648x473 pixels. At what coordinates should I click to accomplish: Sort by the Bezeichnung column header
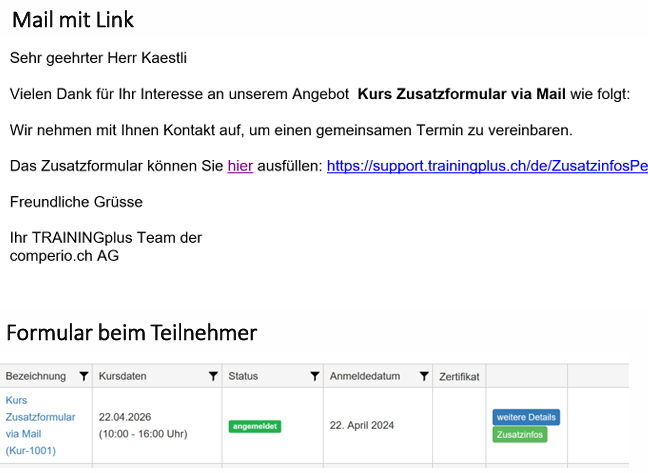coord(36,376)
